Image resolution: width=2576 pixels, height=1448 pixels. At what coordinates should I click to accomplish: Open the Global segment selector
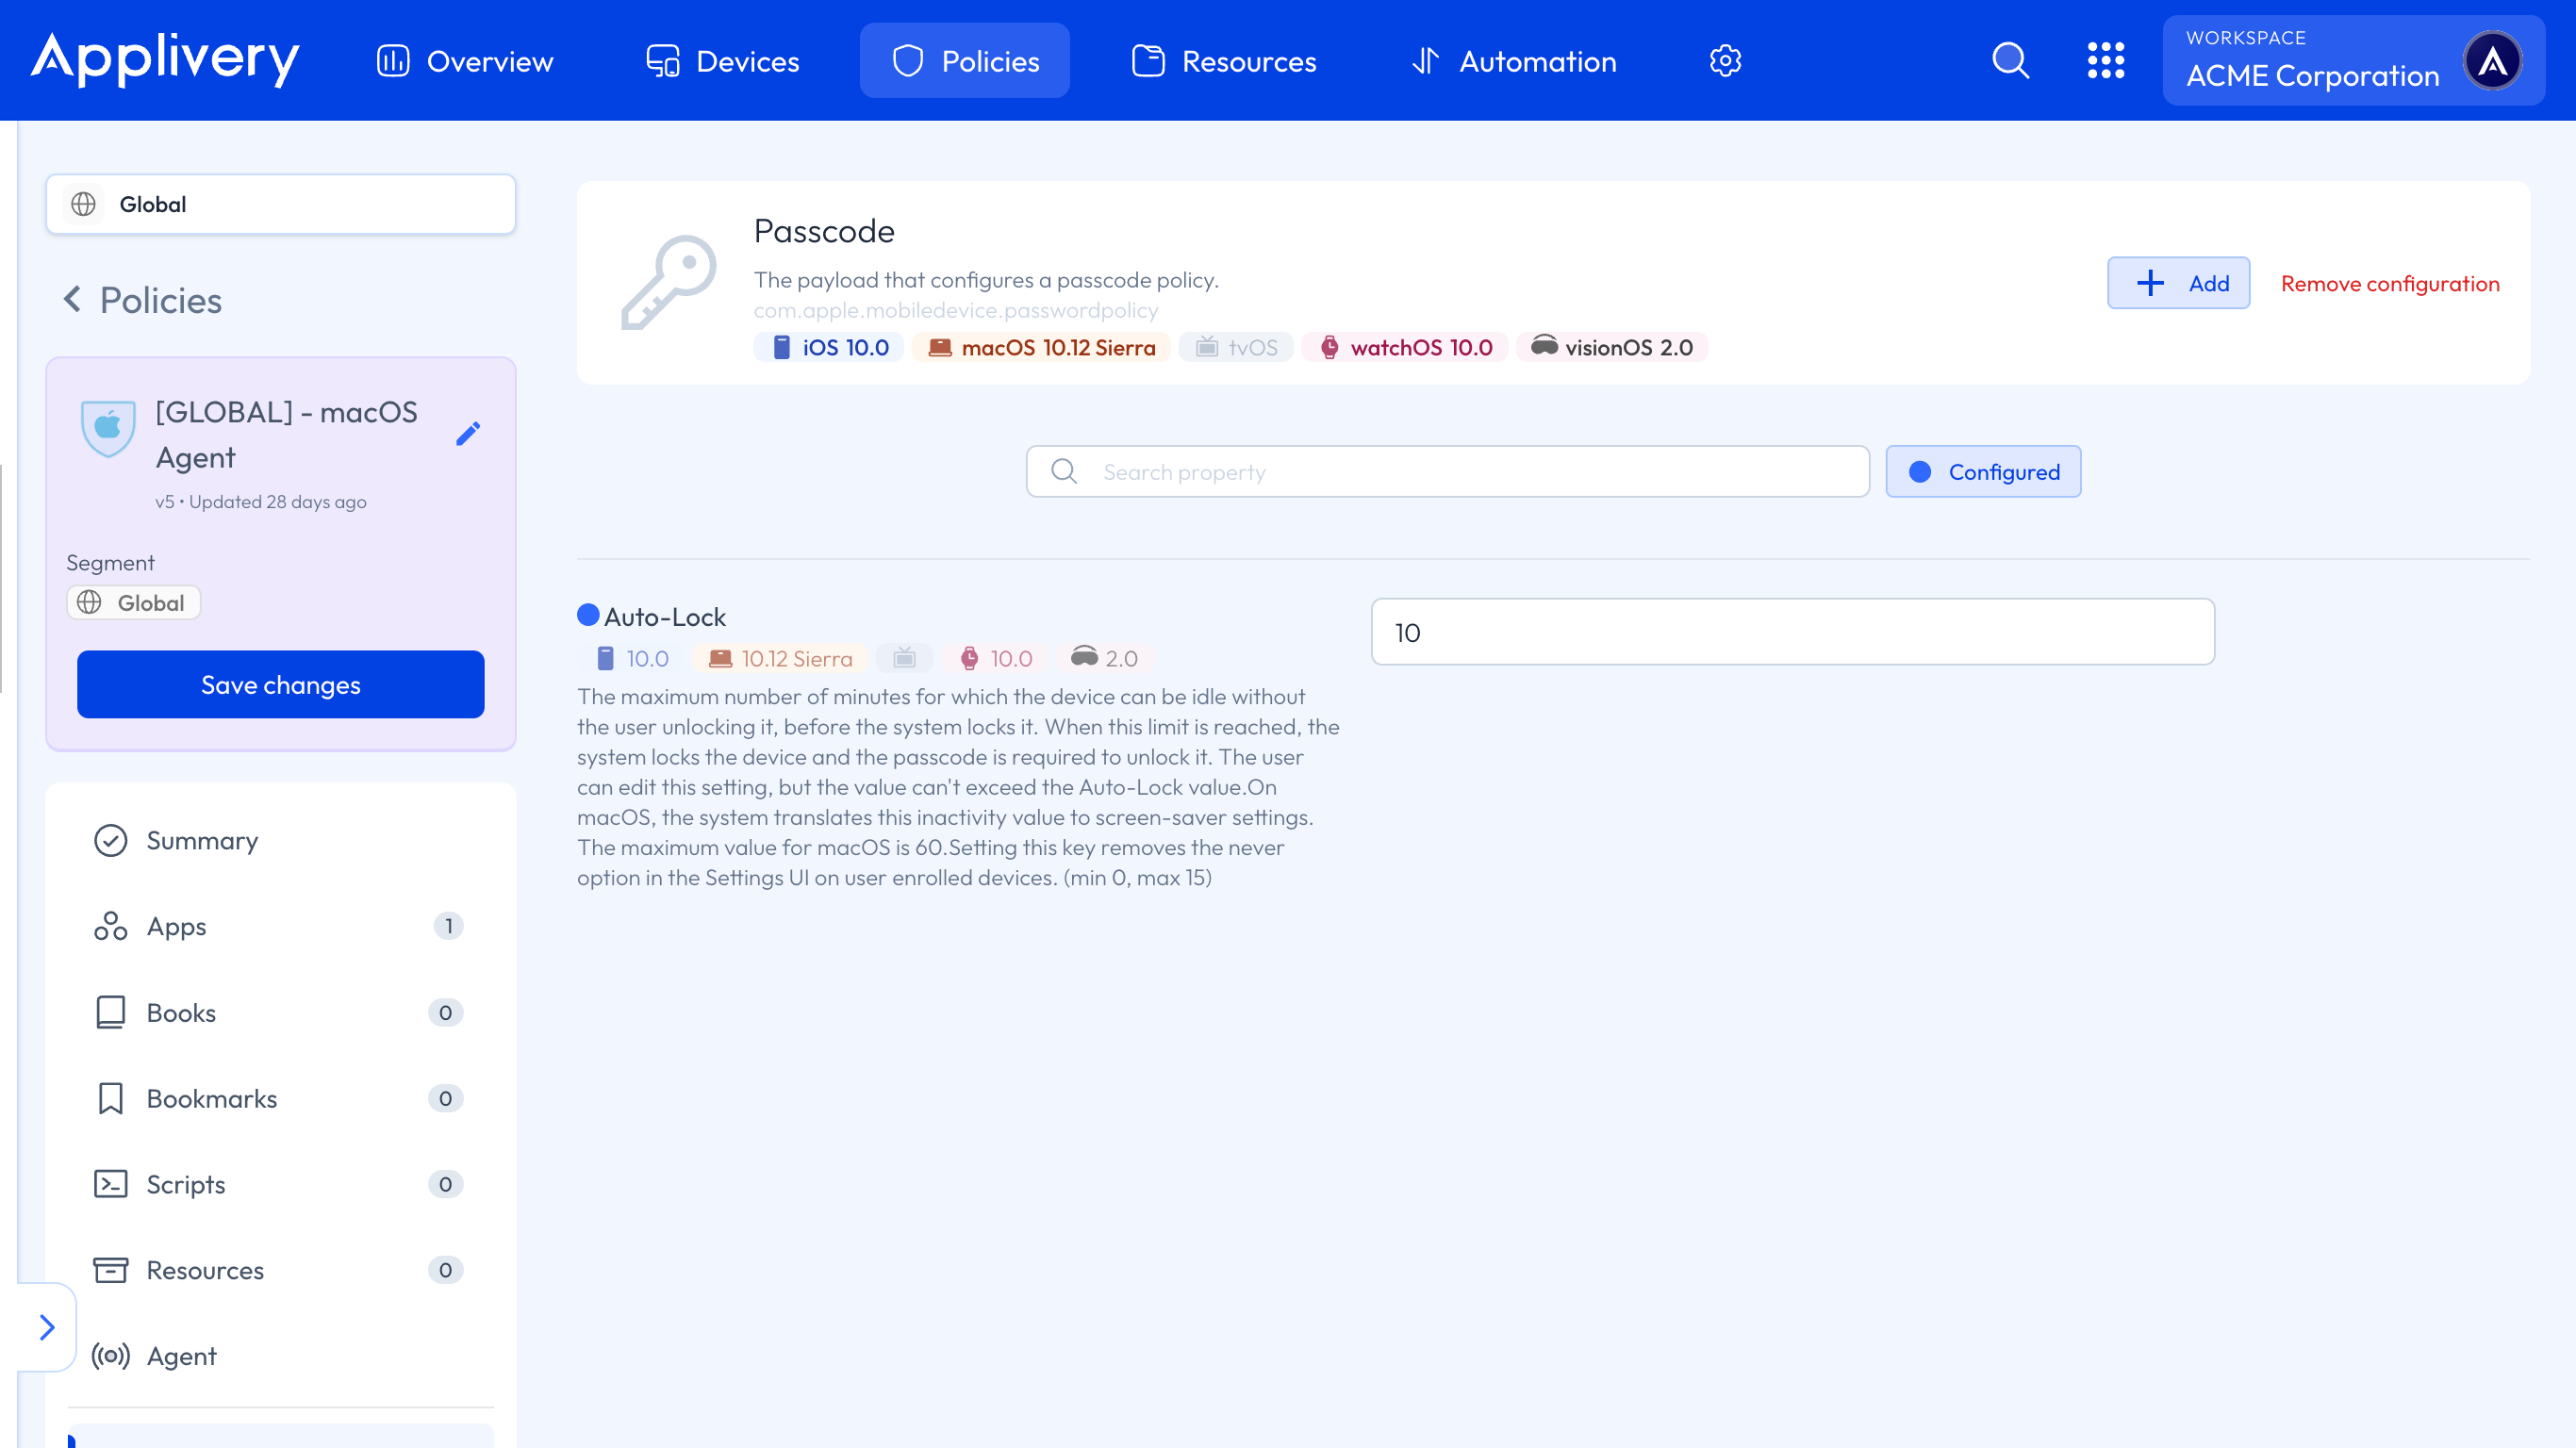coord(281,204)
